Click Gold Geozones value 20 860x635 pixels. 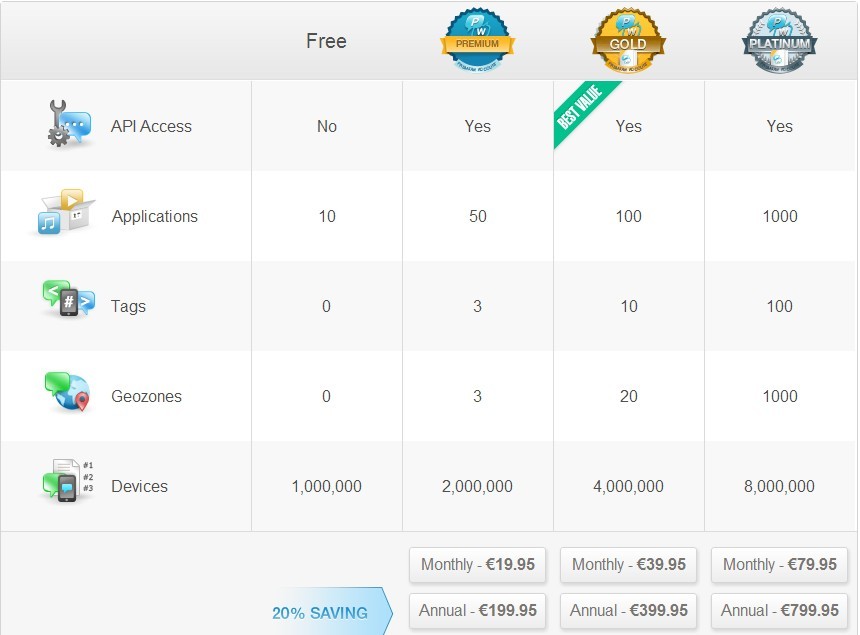pyautogui.click(x=629, y=396)
